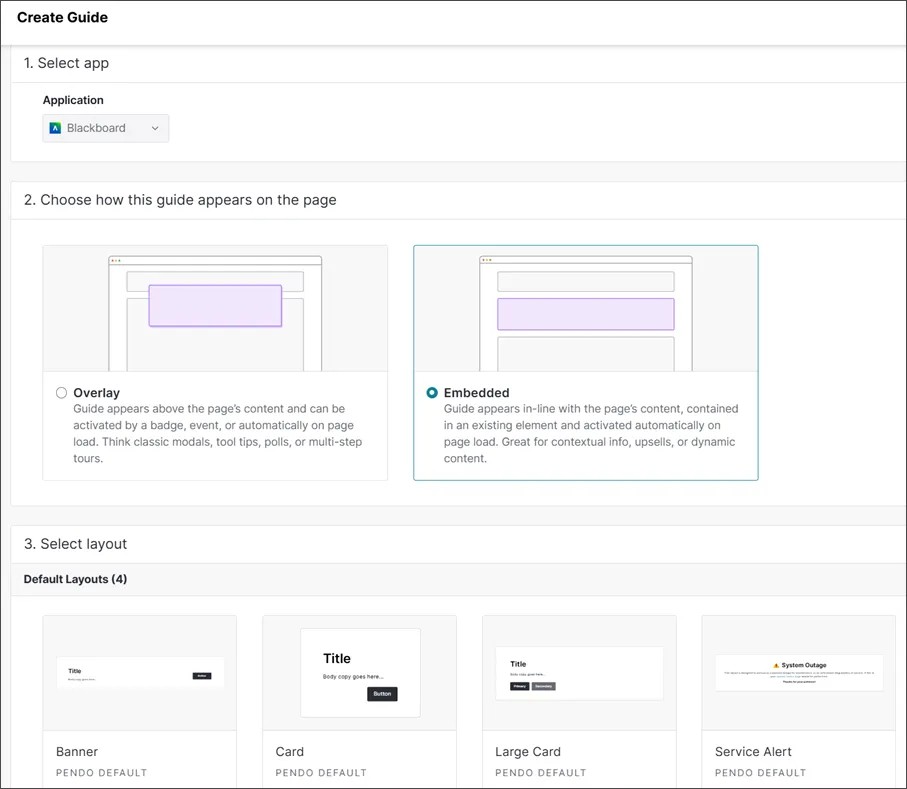Click the Primary button in Large Card preview
Image resolution: width=907 pixels, height=789 pixels.
(520, 686)
